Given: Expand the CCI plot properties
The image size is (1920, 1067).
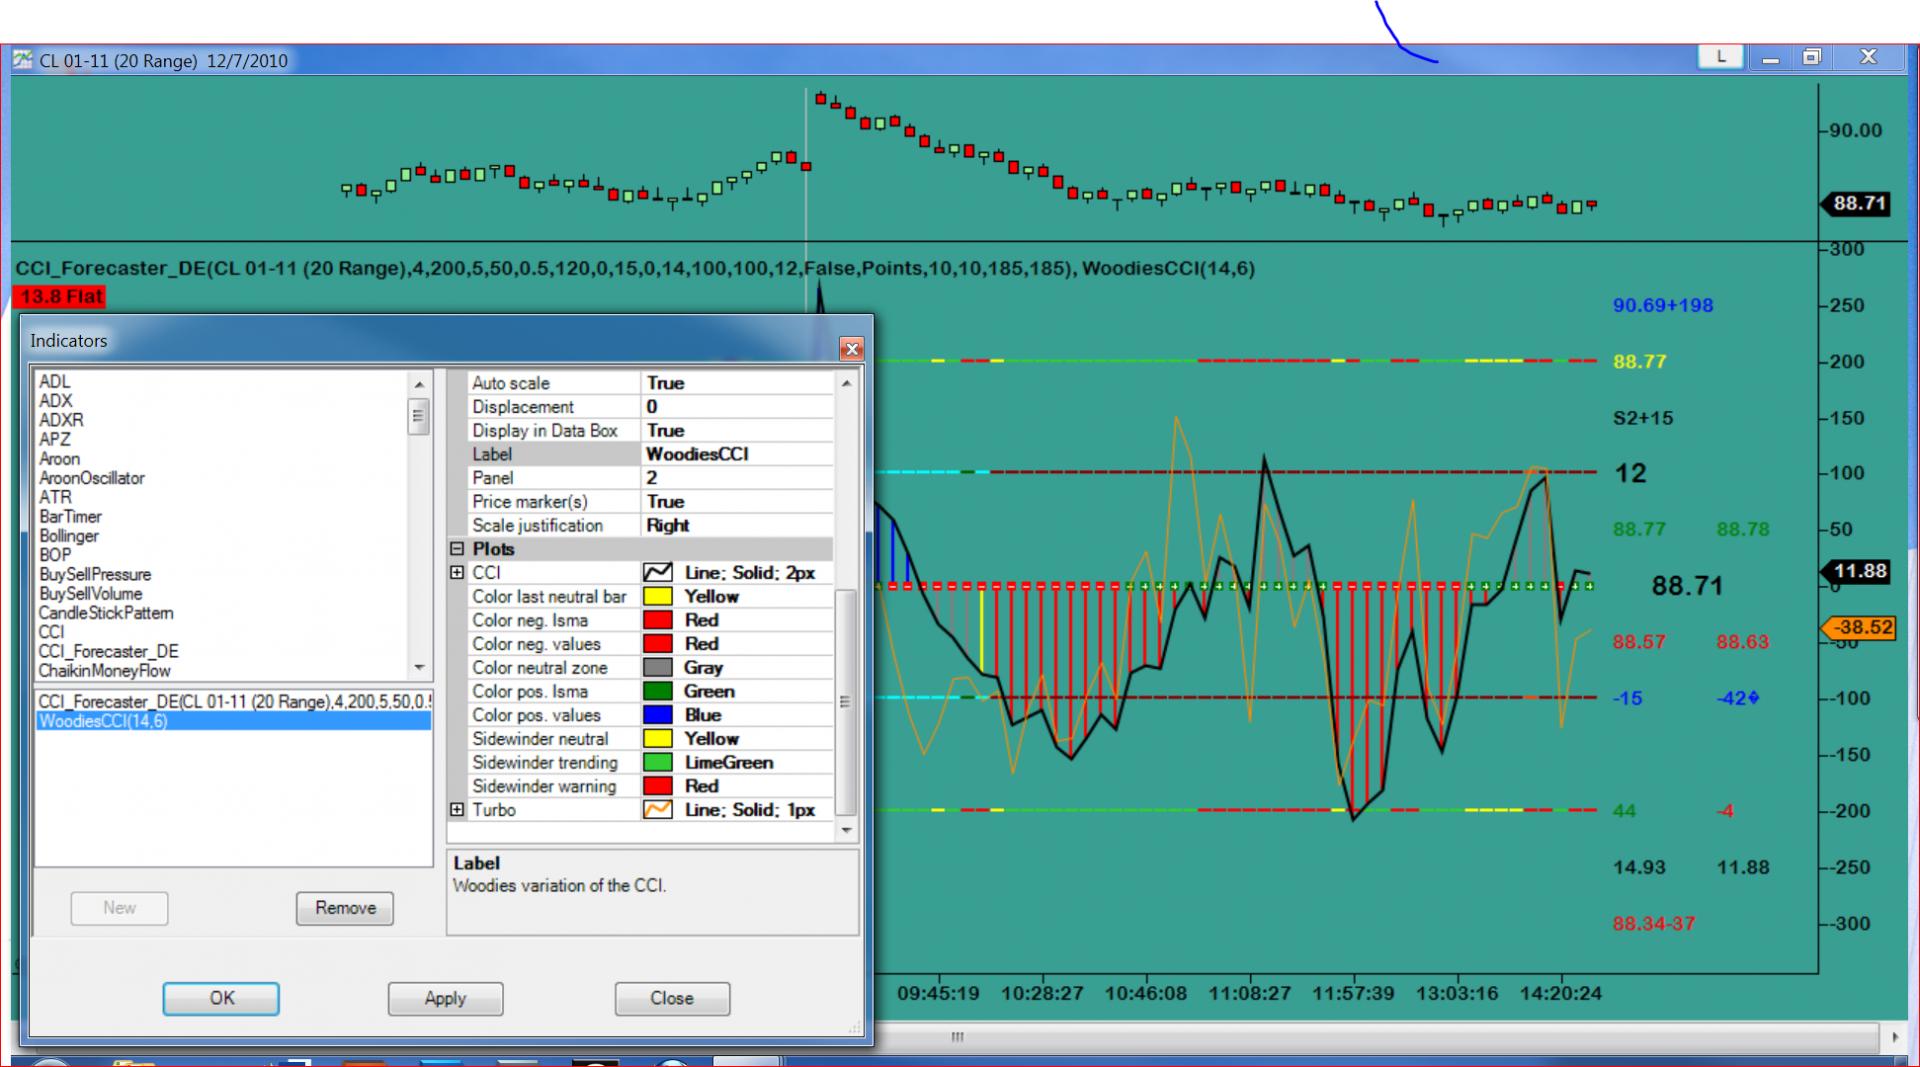Looking at the screenshot, I should tap(457, 573).
